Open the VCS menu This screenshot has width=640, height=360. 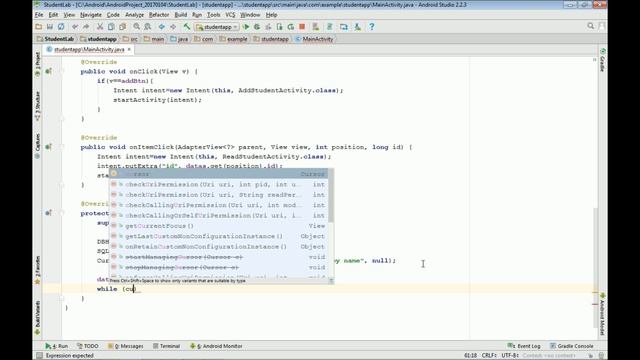(230, 15)
